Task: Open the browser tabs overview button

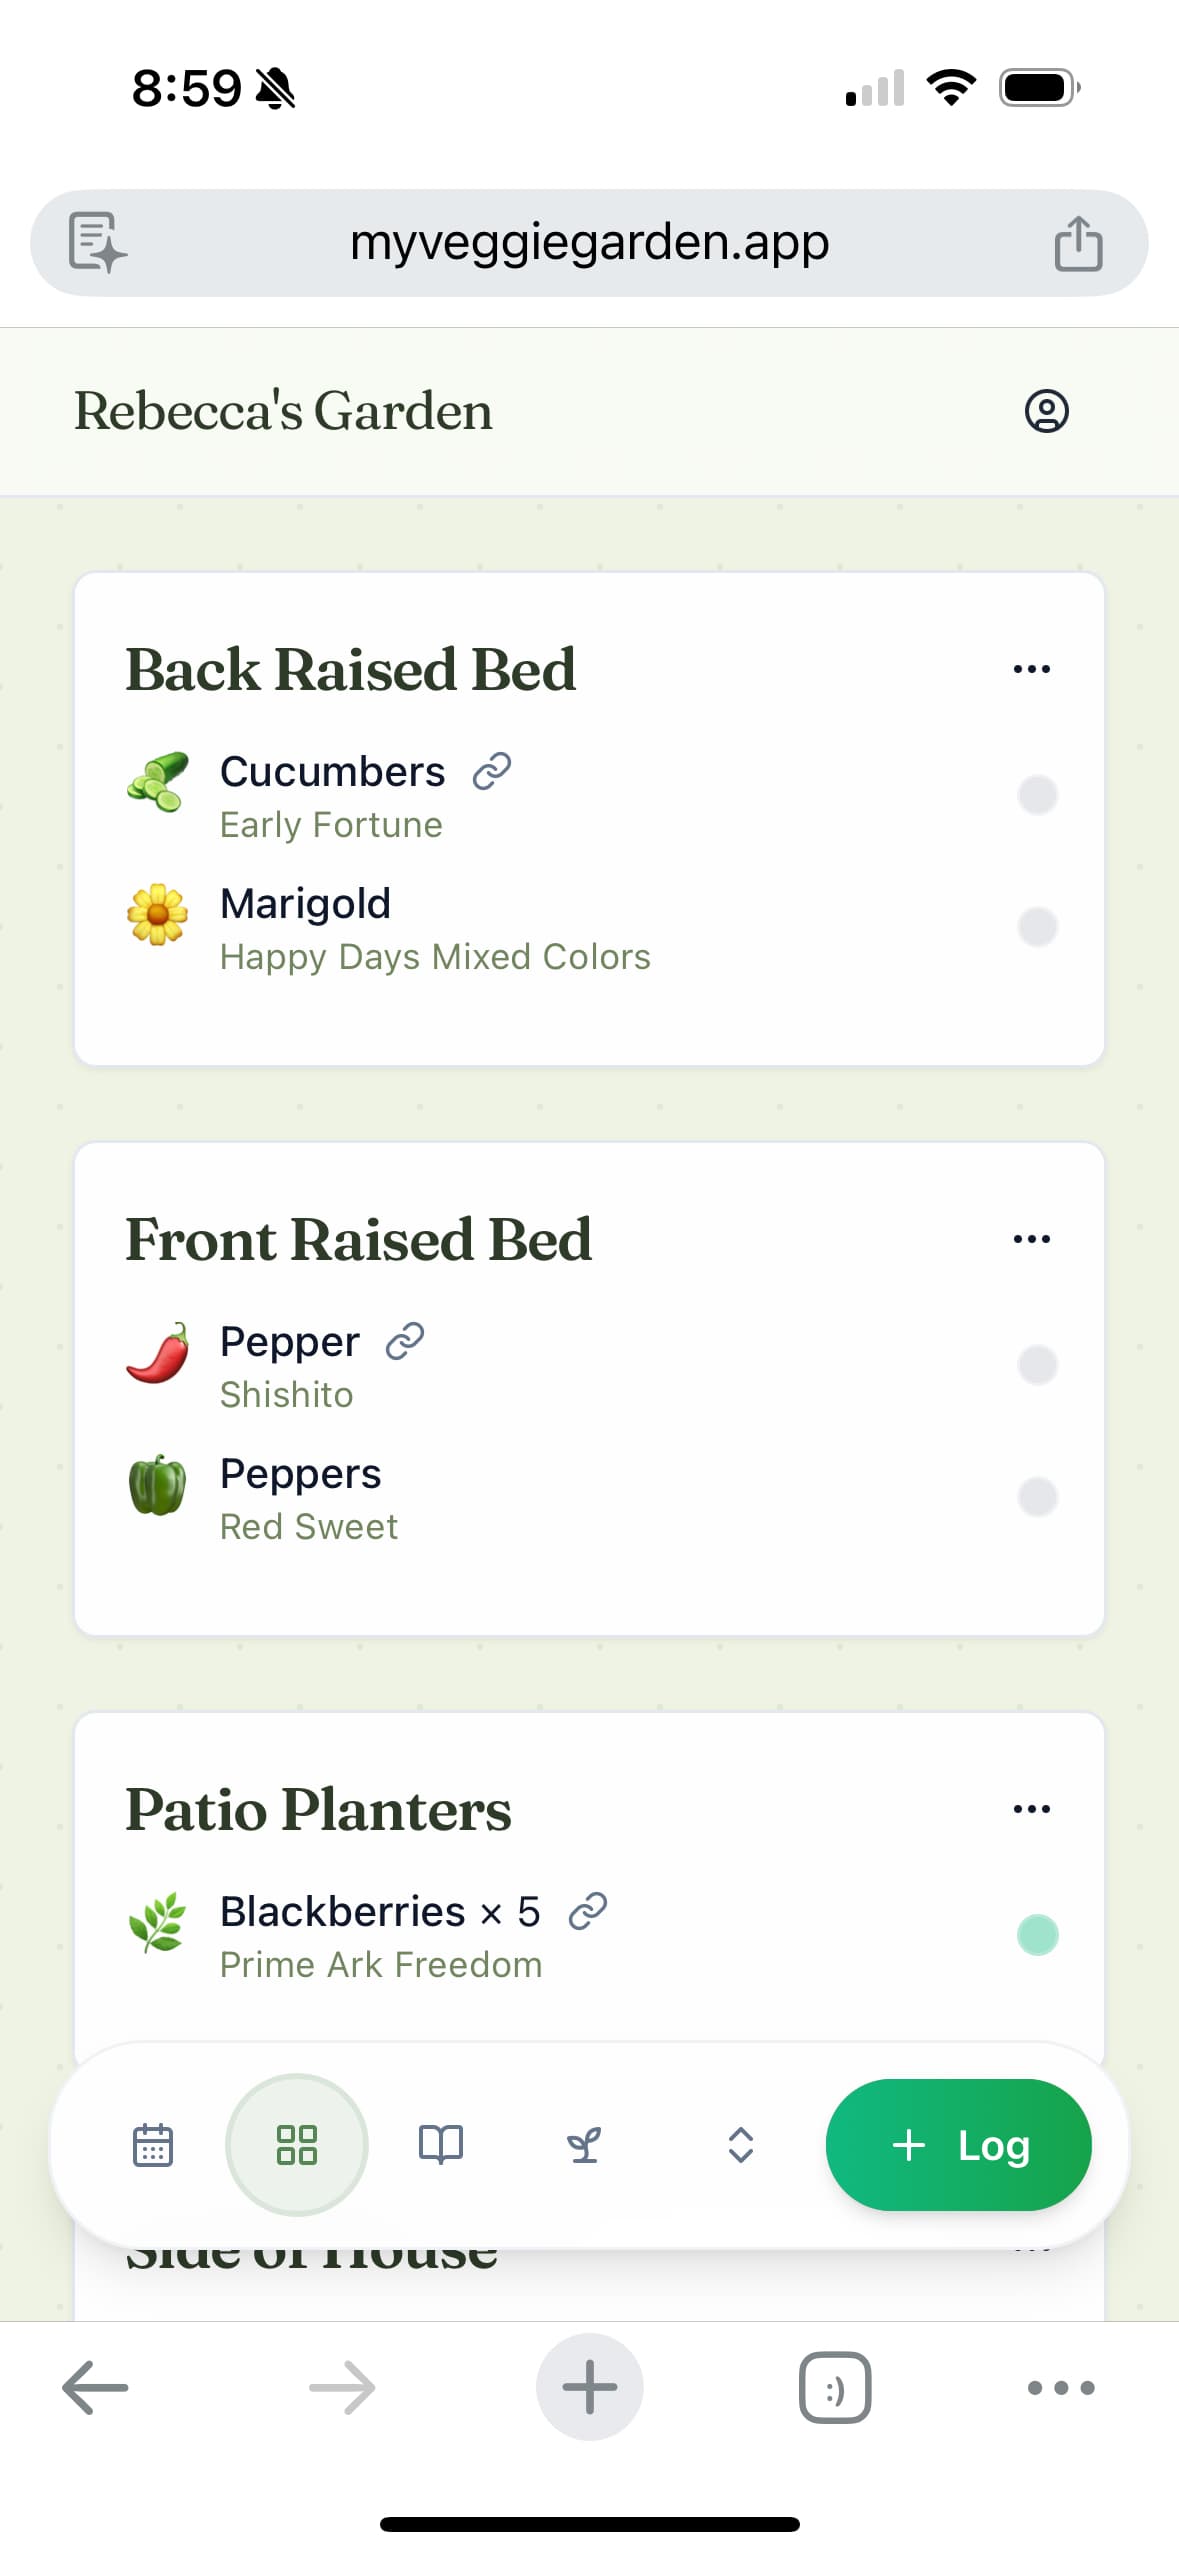Action: 834,2388
